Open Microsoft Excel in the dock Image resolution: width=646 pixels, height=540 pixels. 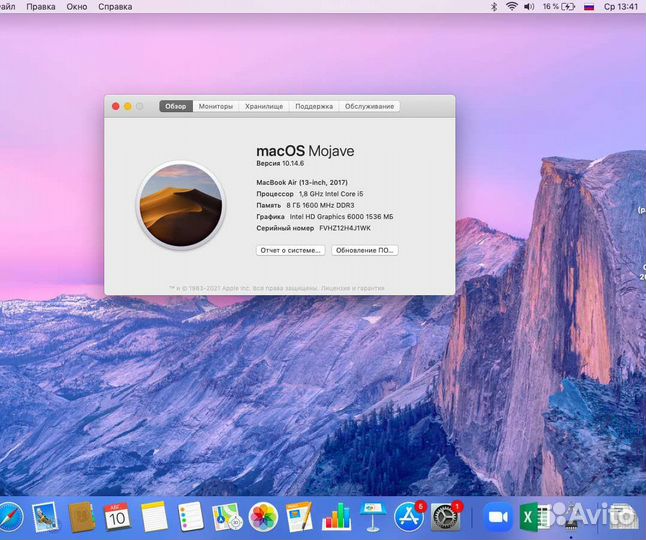(x=533, y=517)
